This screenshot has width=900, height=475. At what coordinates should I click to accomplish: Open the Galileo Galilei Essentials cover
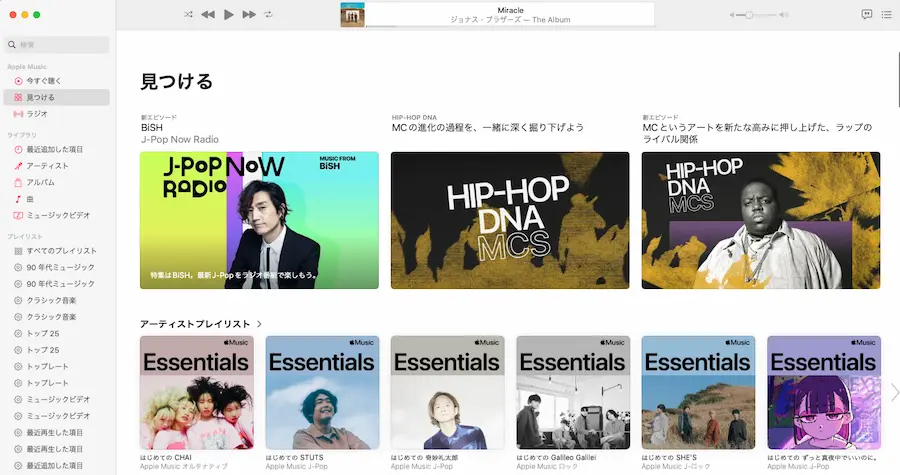click(573, 392)
